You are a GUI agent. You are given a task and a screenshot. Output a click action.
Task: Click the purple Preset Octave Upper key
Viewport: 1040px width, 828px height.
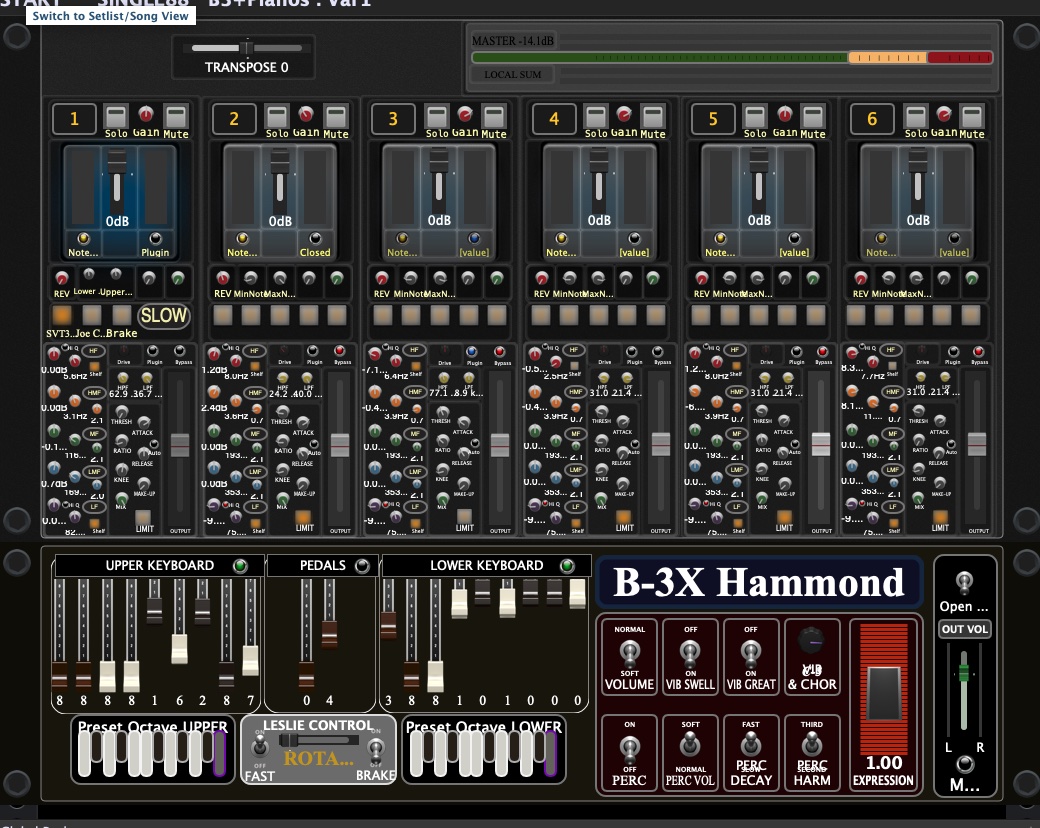click(x=220, y=753)
